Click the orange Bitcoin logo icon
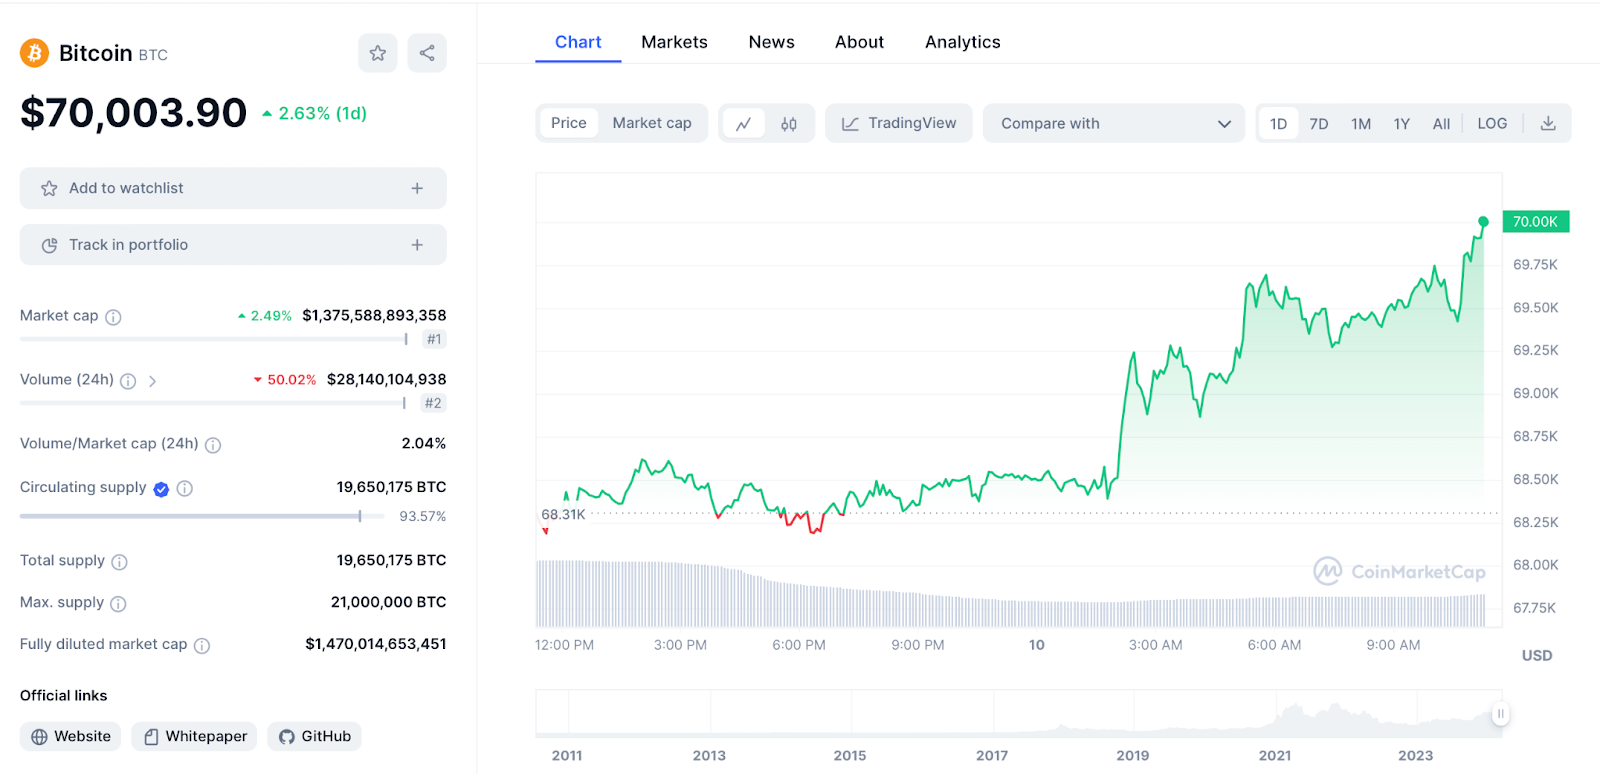This screenshot has width=1600, height=774. pos(34,53)
